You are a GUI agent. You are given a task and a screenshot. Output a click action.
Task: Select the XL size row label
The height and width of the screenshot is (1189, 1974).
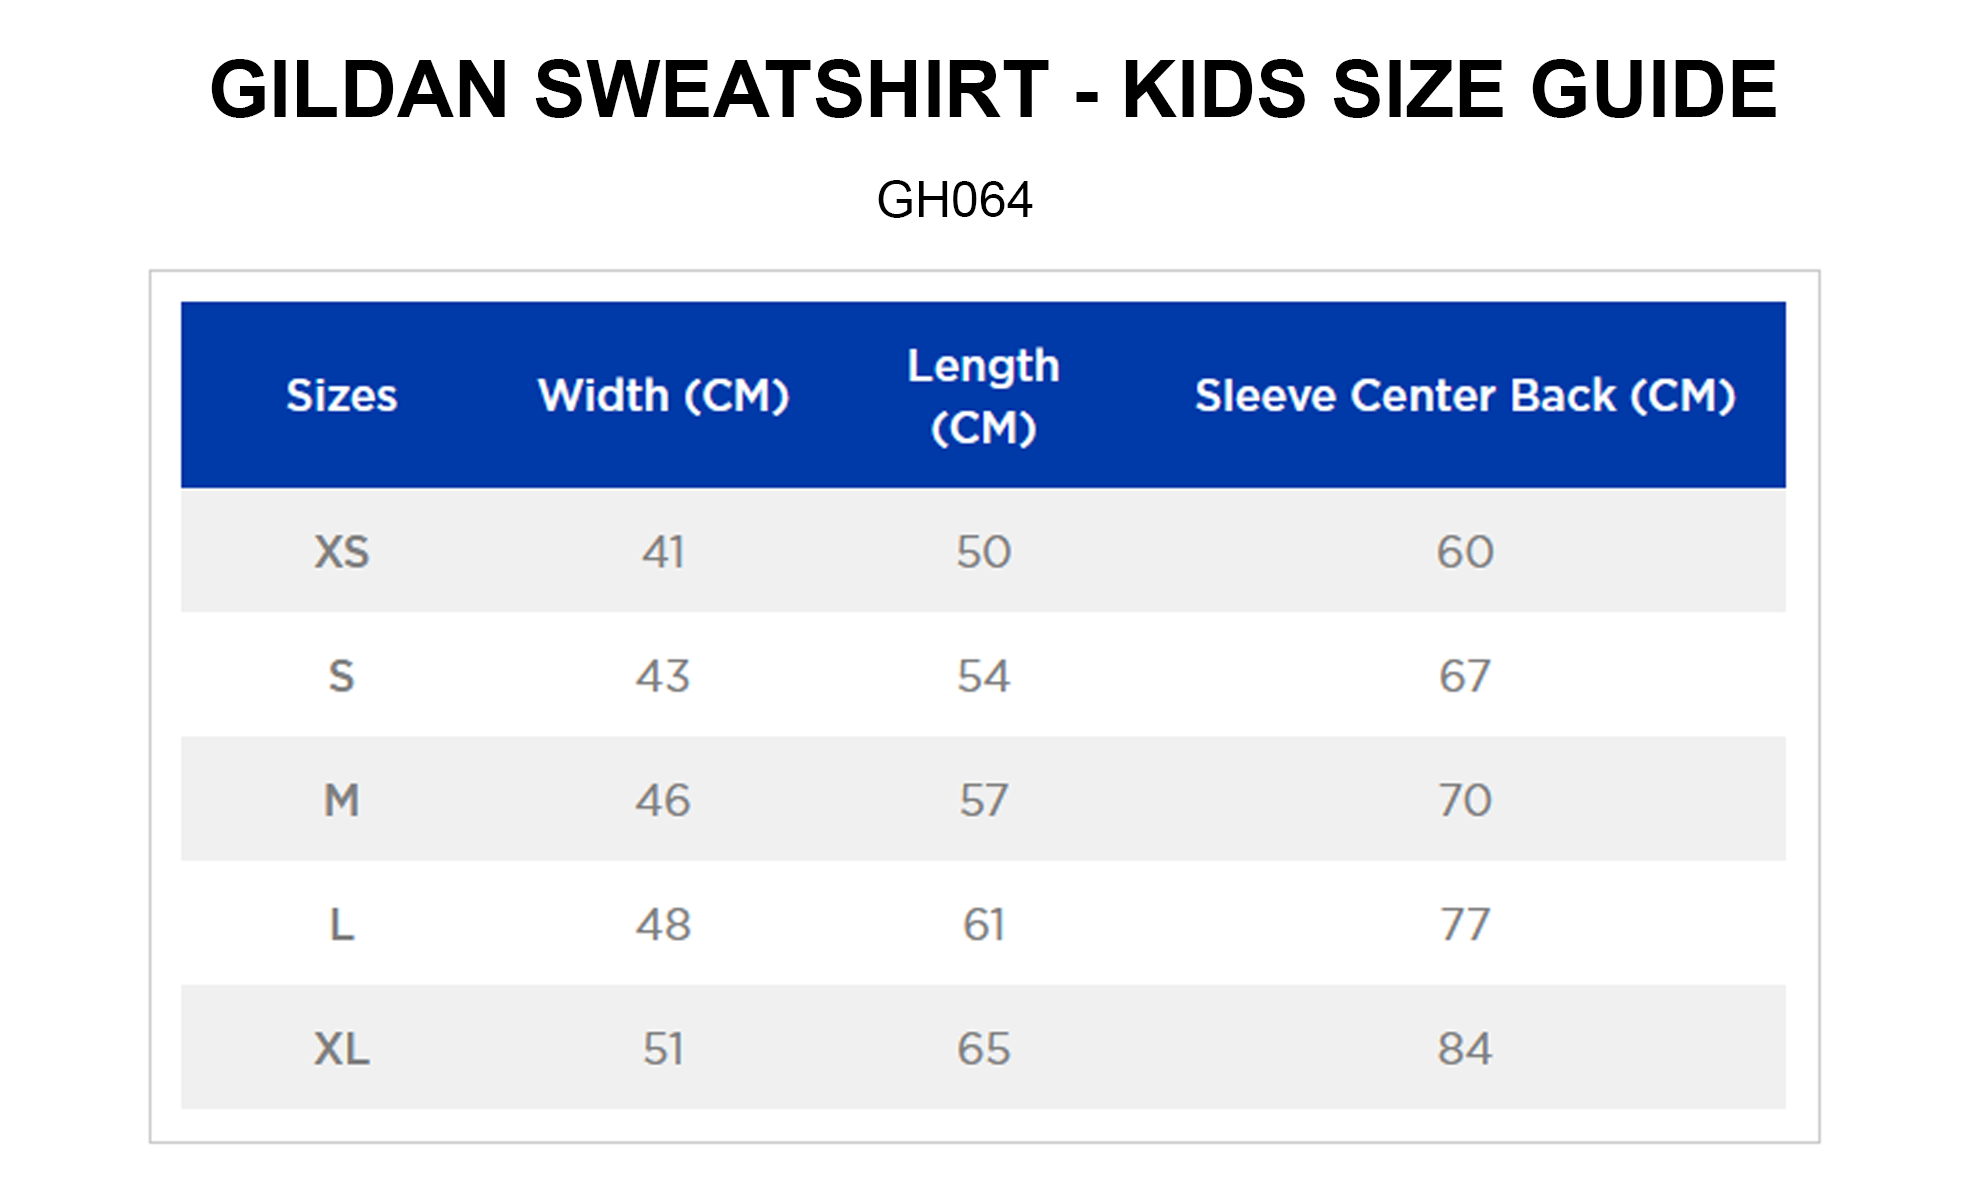pos(342,1049)
